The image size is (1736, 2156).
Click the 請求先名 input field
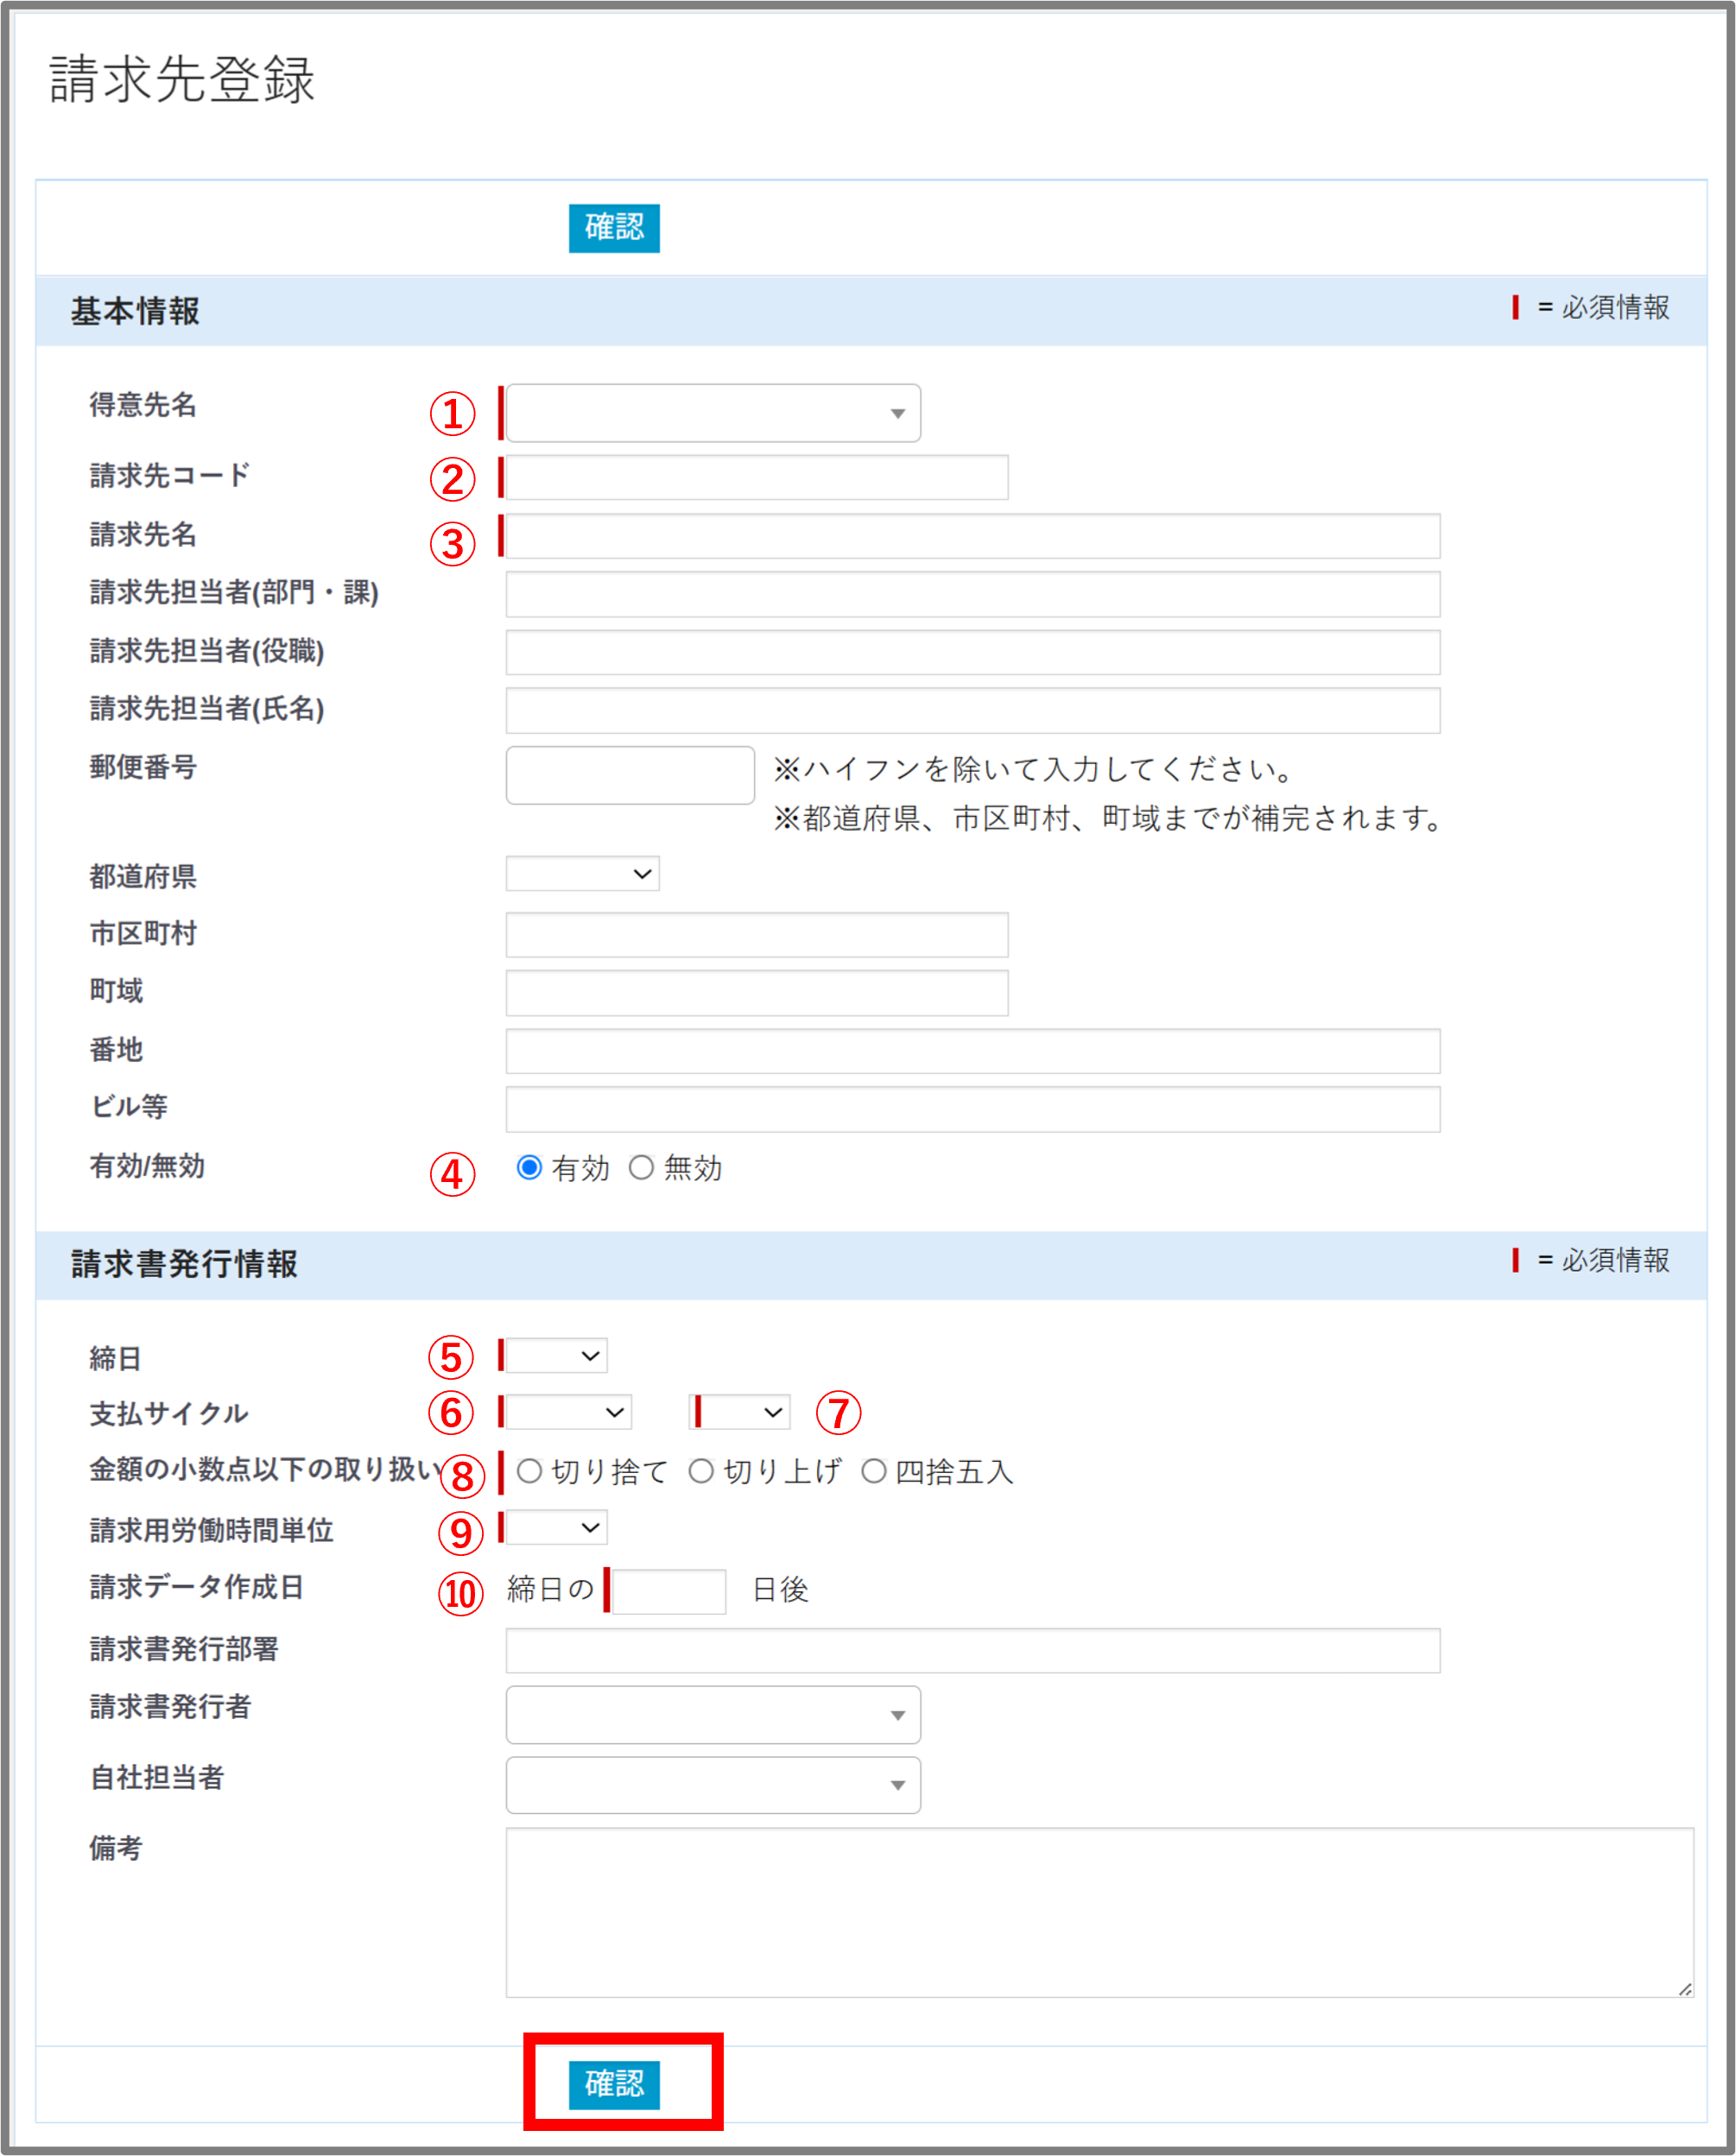coord(973,536)
